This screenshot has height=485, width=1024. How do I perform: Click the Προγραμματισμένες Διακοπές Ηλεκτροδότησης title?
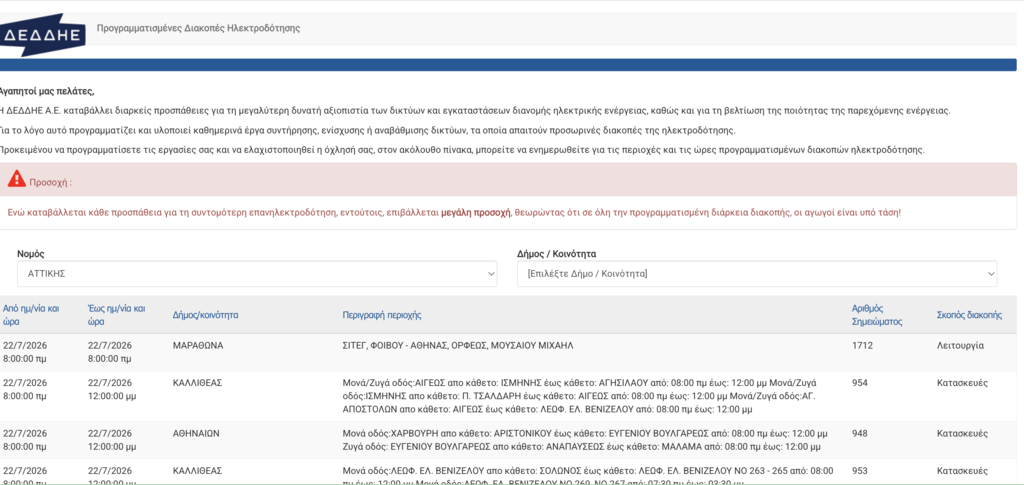point(199,29)
